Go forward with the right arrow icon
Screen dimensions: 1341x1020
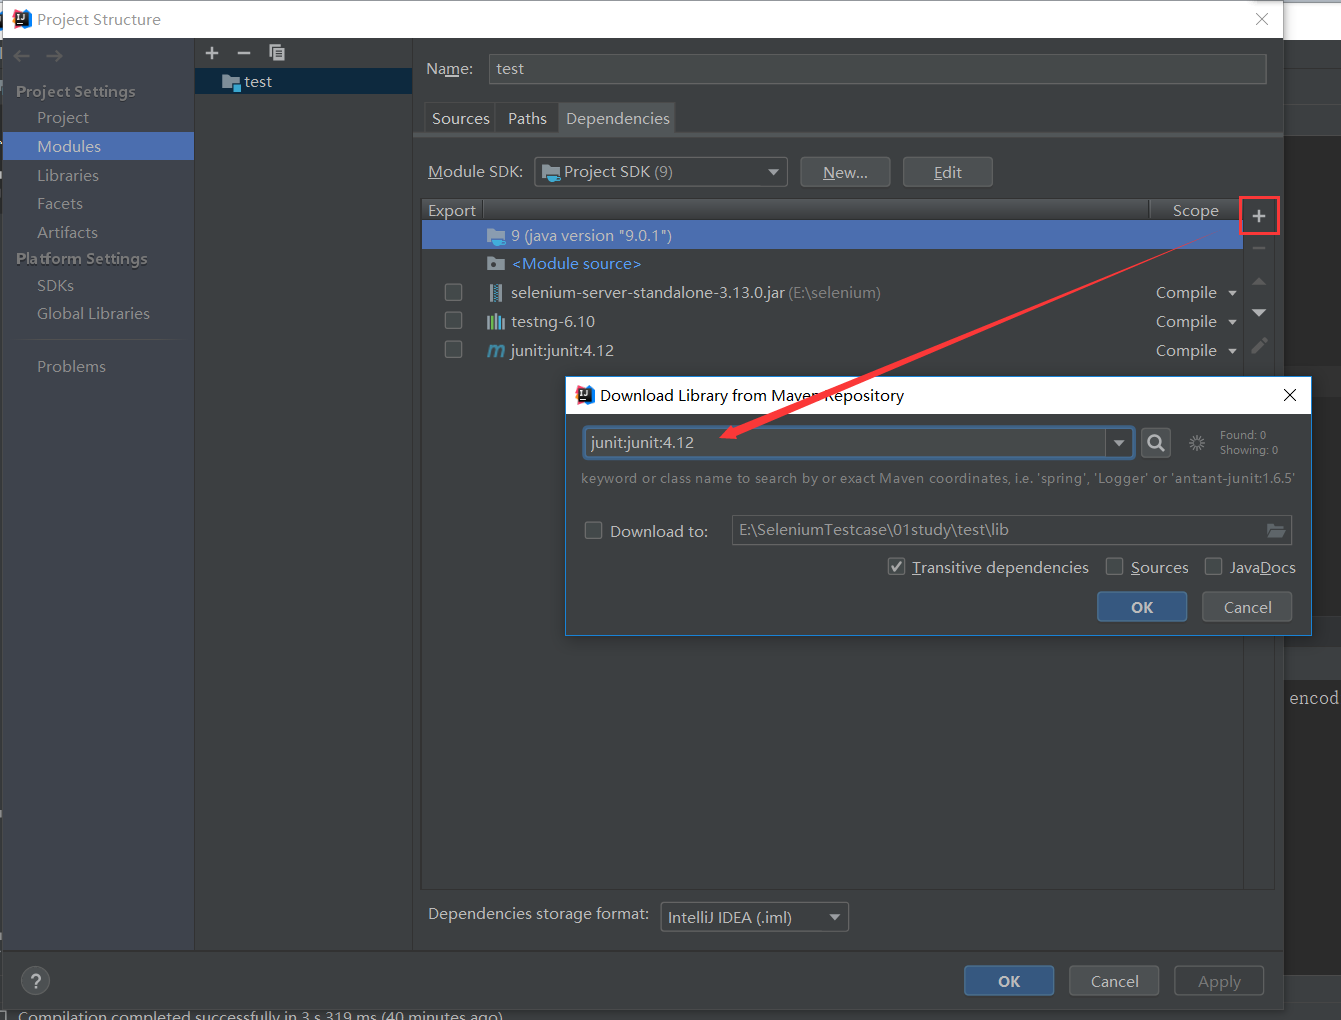(54, 56)
